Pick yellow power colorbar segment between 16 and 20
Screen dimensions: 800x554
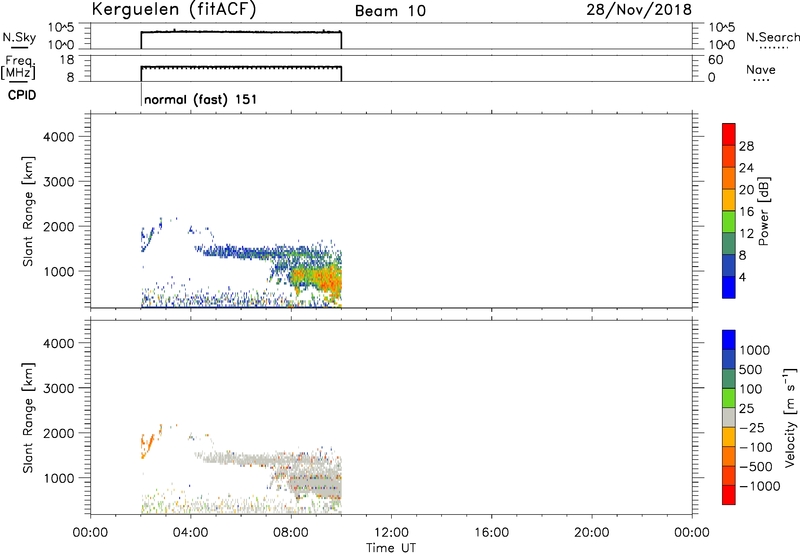click(x=729, y=200)
